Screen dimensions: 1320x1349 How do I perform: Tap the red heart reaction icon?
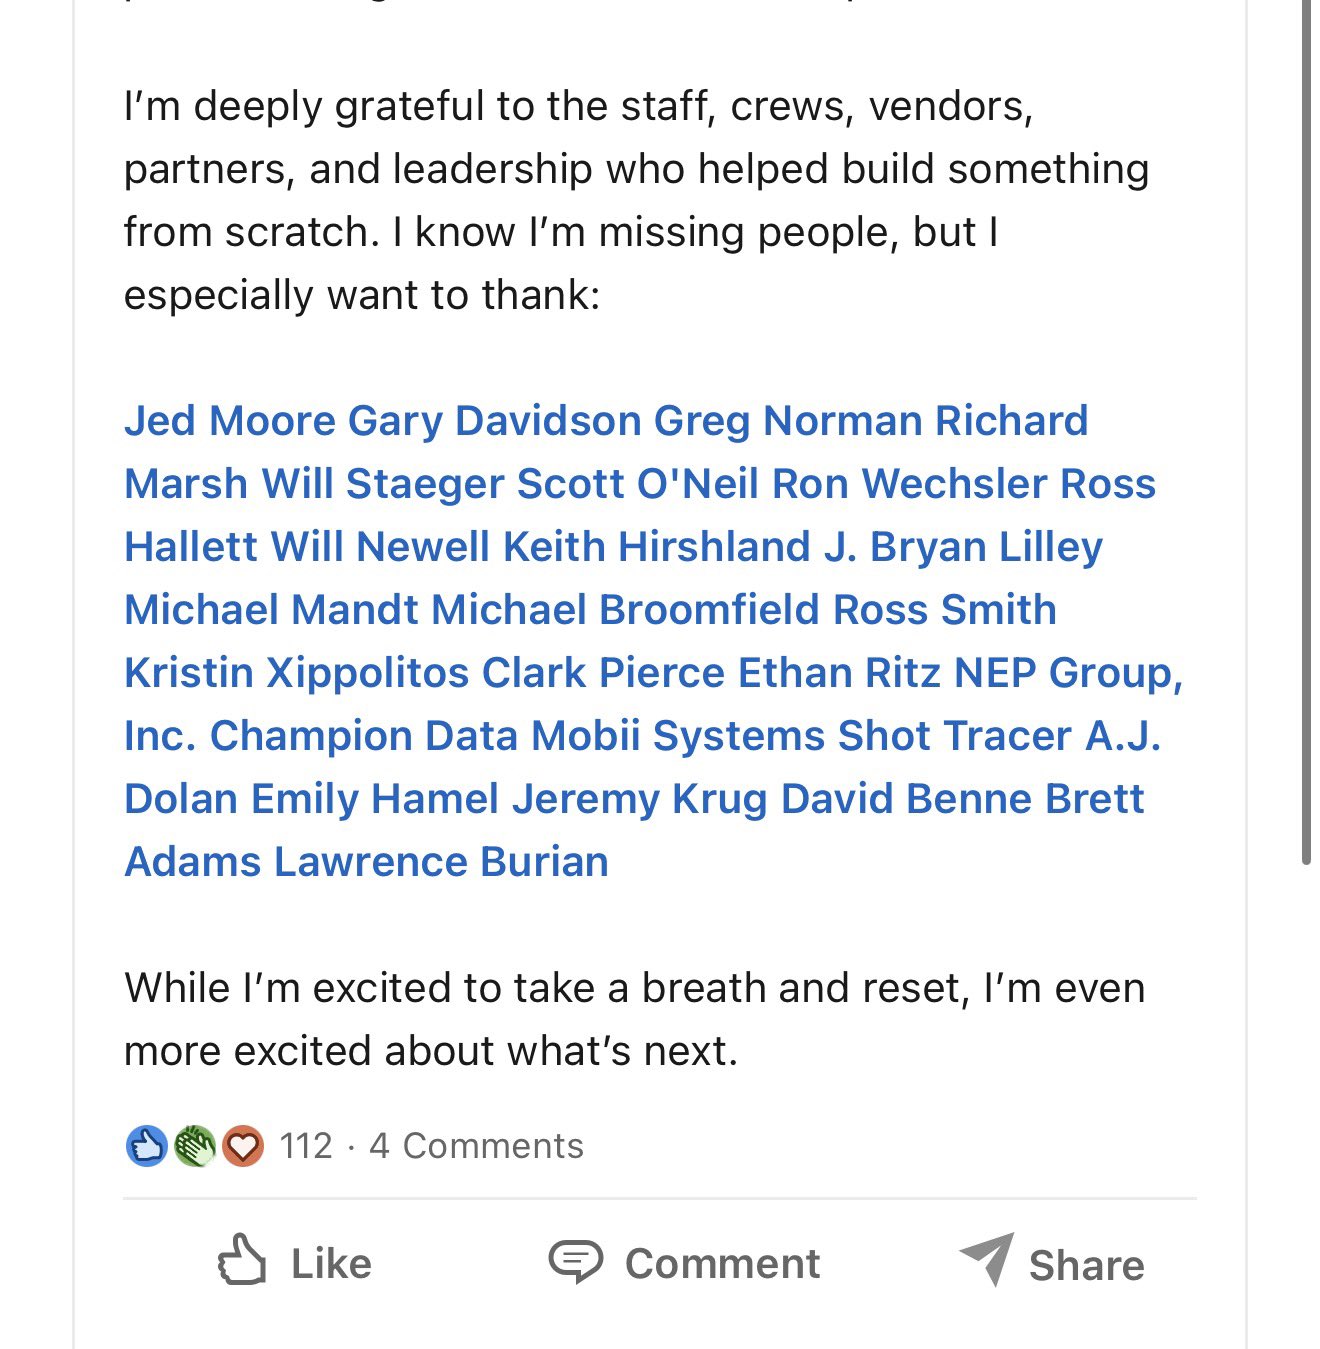[242, 1146]
